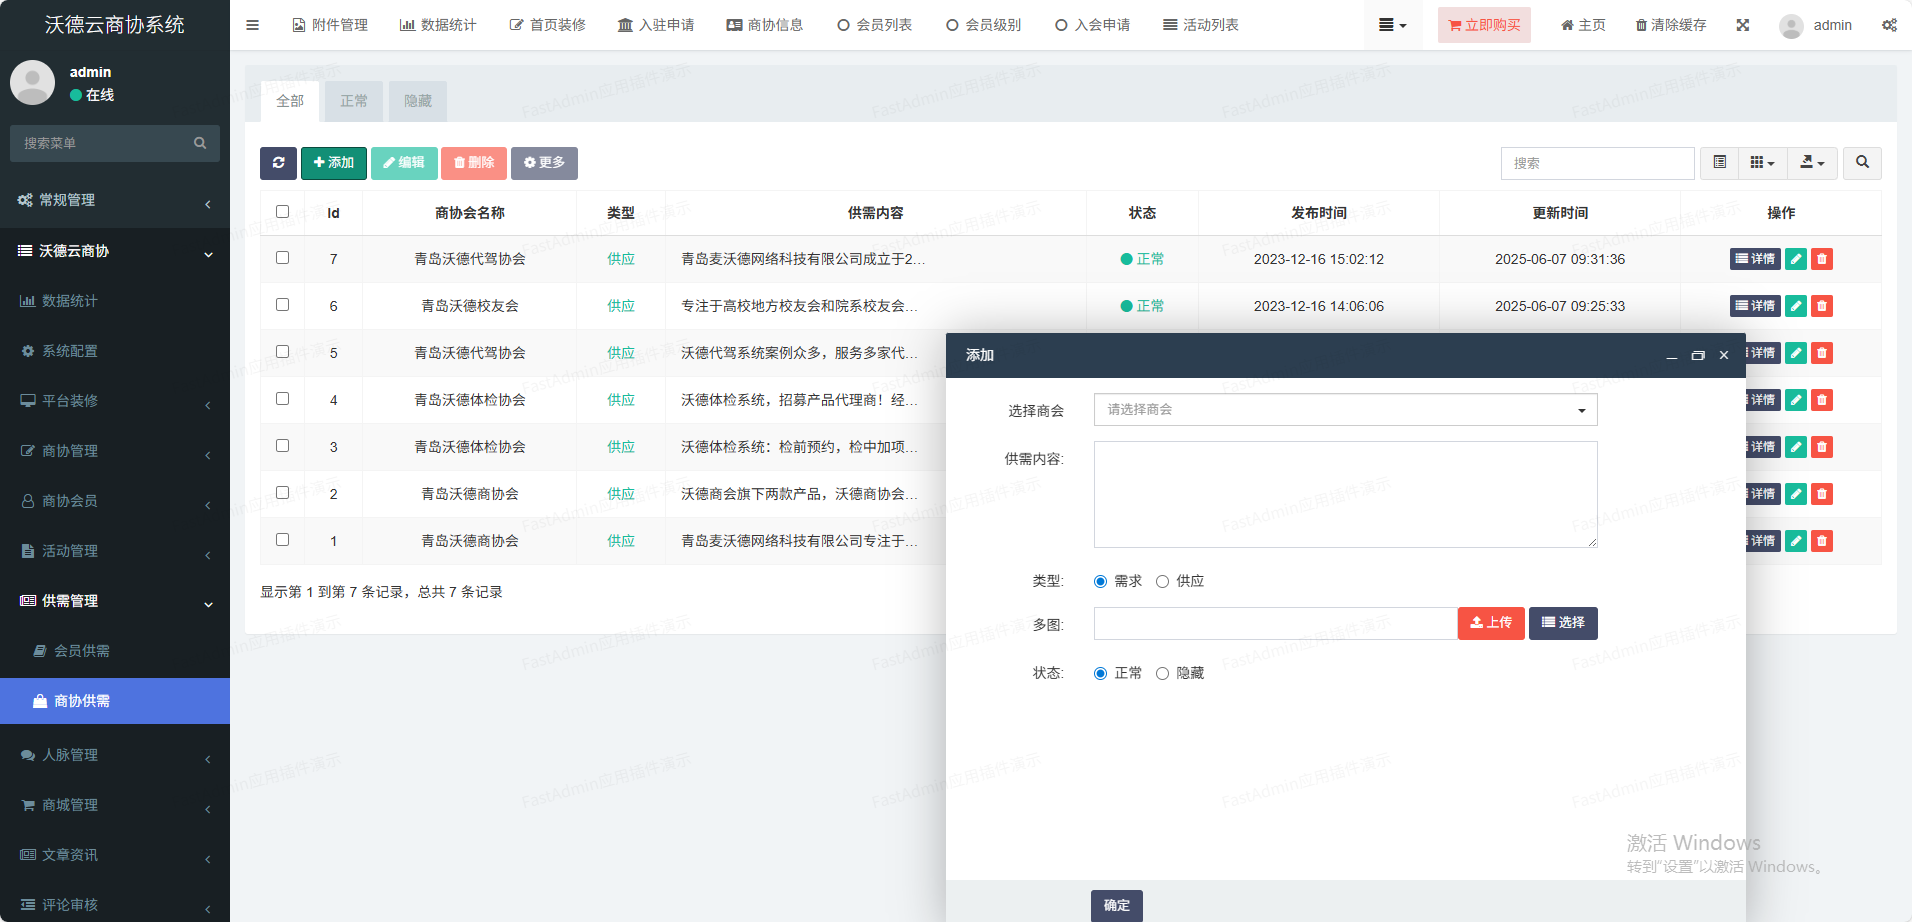This screenshot has width=1912, height=922.
Task: Open the column visibility dropdown
Action: 1762,163
